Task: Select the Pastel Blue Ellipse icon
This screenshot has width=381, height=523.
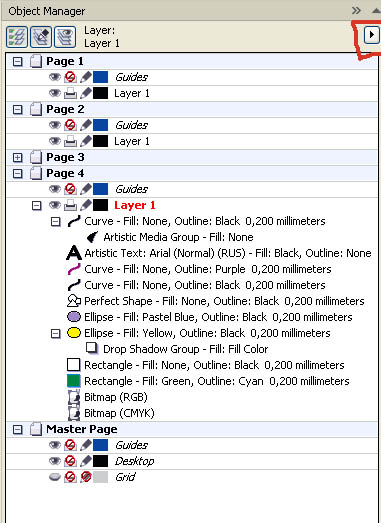Action: click(x=74, y=317)
